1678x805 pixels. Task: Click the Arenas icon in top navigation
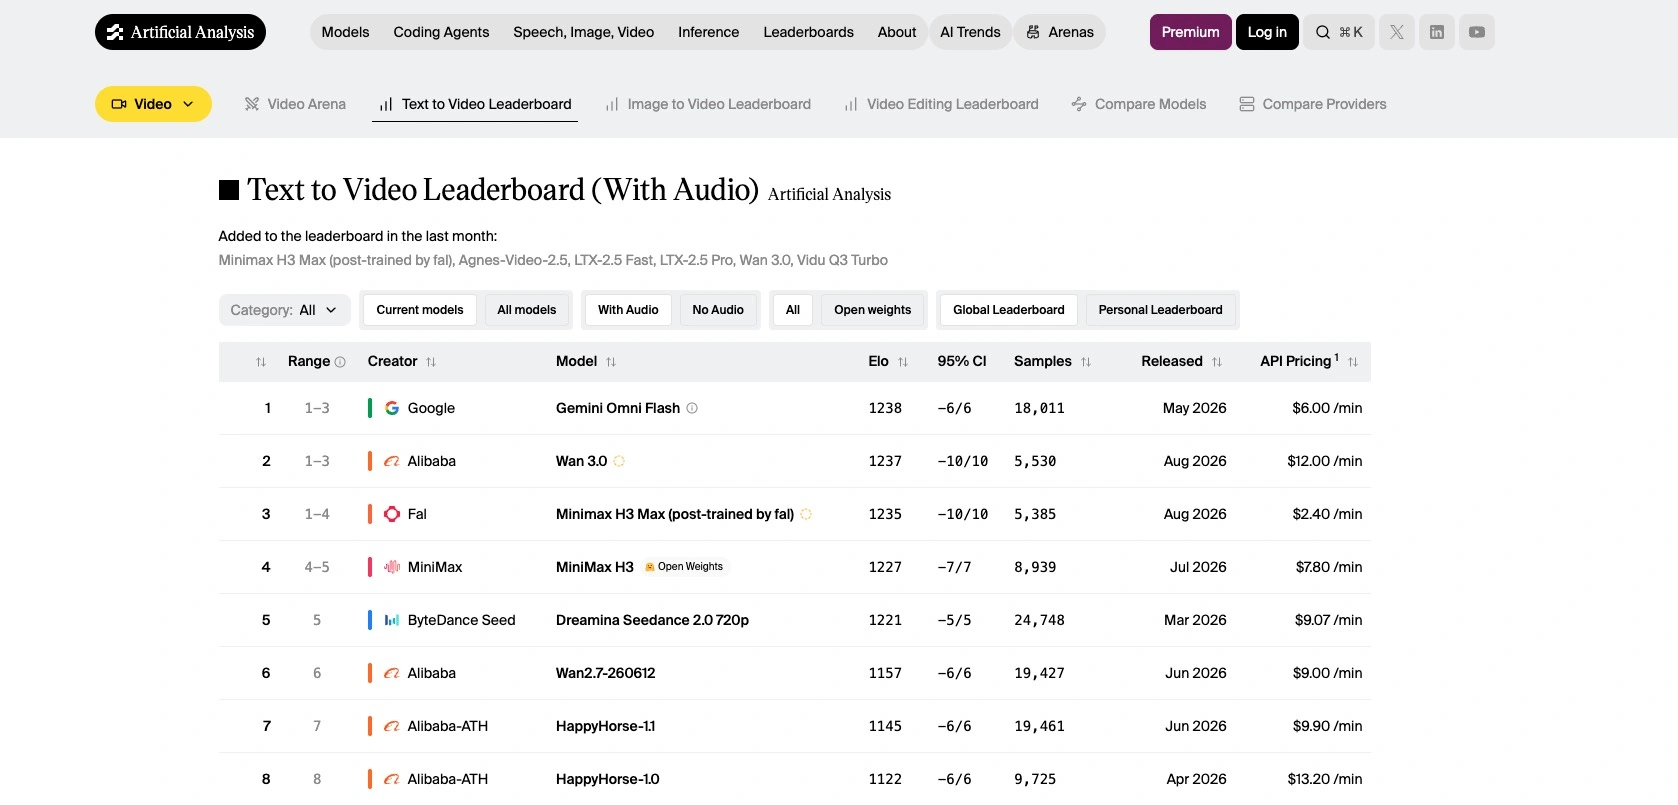coord(1034,32)
